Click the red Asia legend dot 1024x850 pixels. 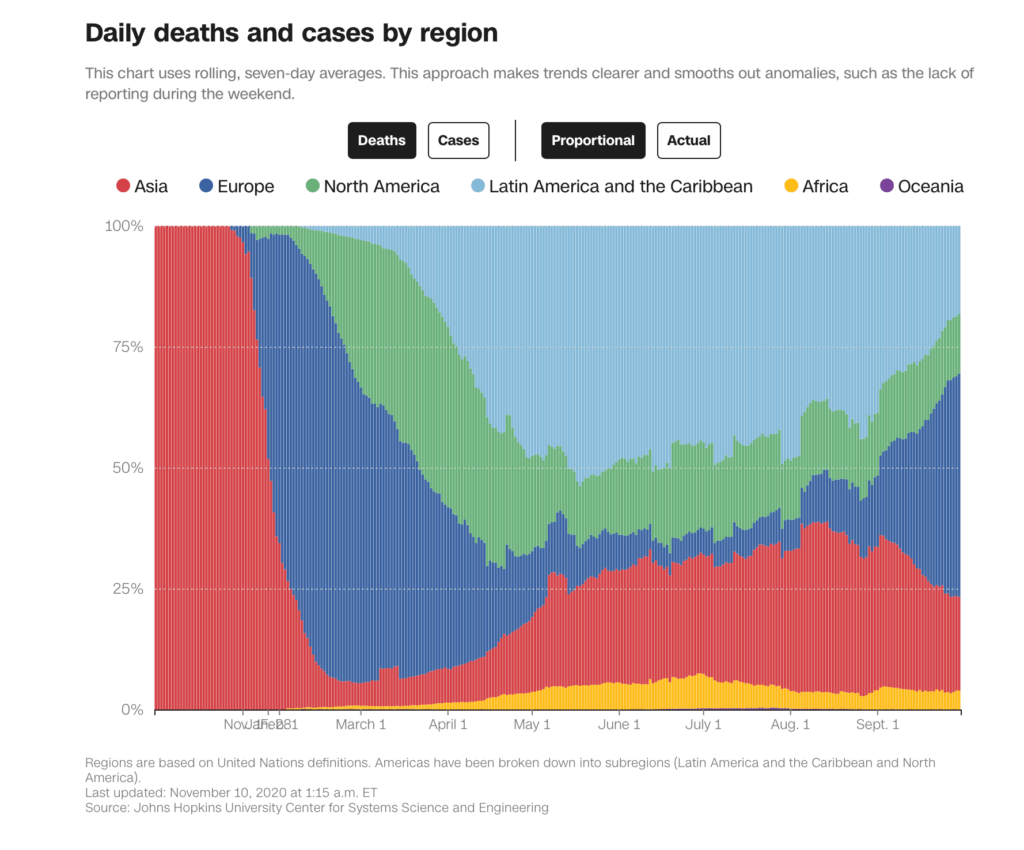pyautogui.click(x=123, y=186)
